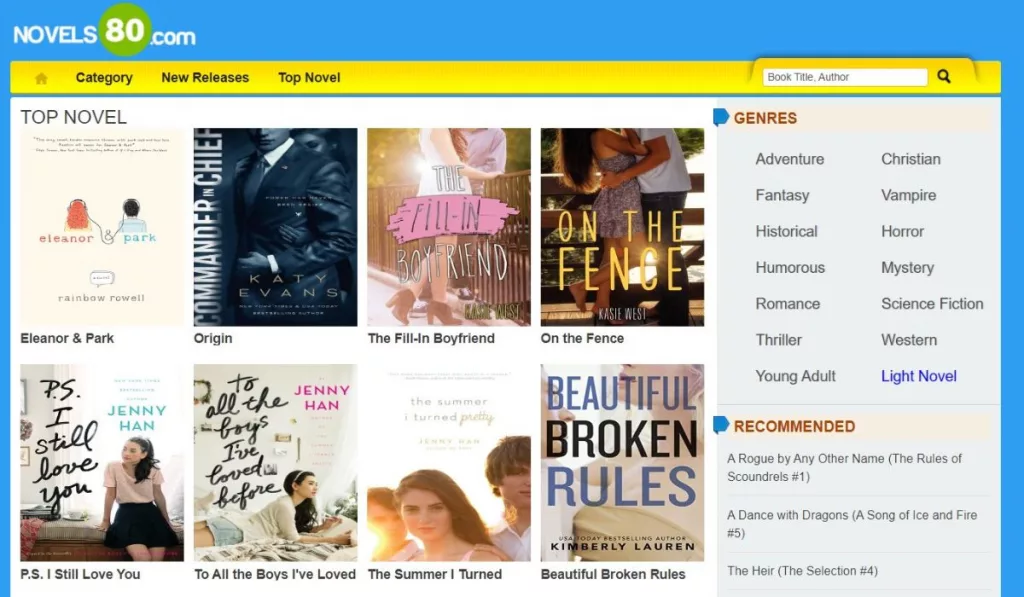Open the Category menu

coord(104,77)
